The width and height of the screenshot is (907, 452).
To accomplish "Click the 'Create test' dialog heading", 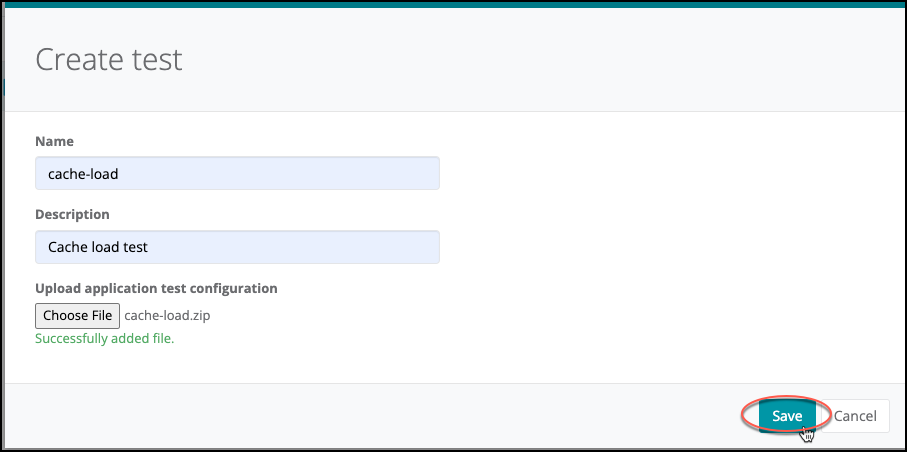I will coord(109,59).
